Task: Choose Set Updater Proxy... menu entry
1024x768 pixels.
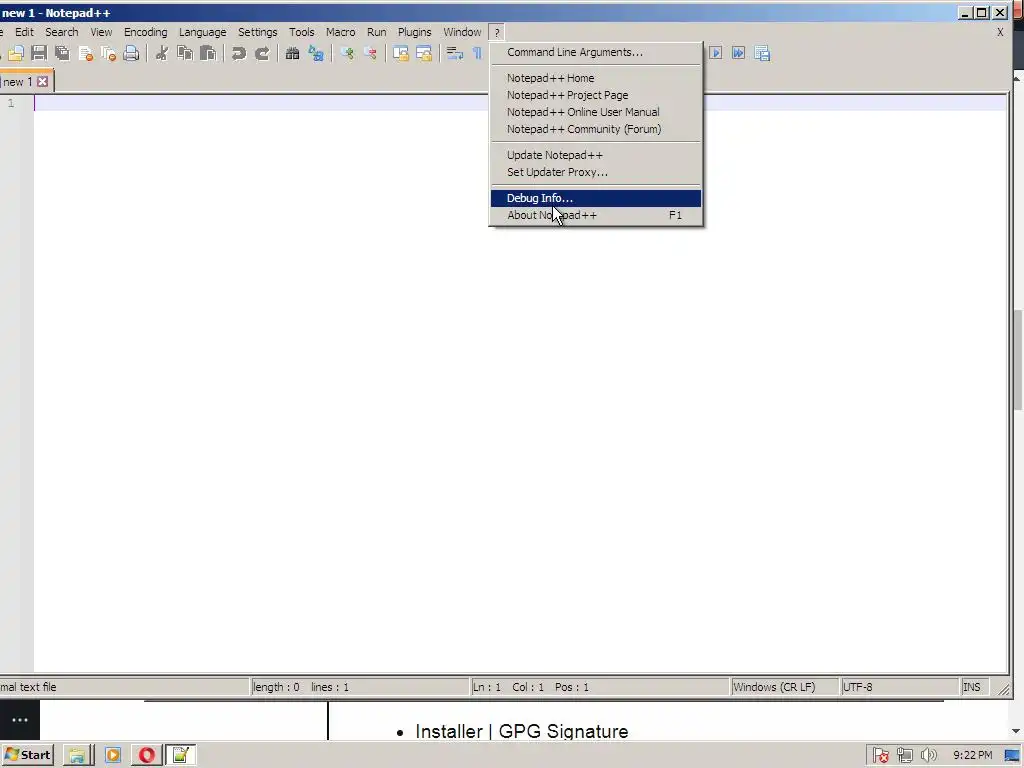Action: 596,172
